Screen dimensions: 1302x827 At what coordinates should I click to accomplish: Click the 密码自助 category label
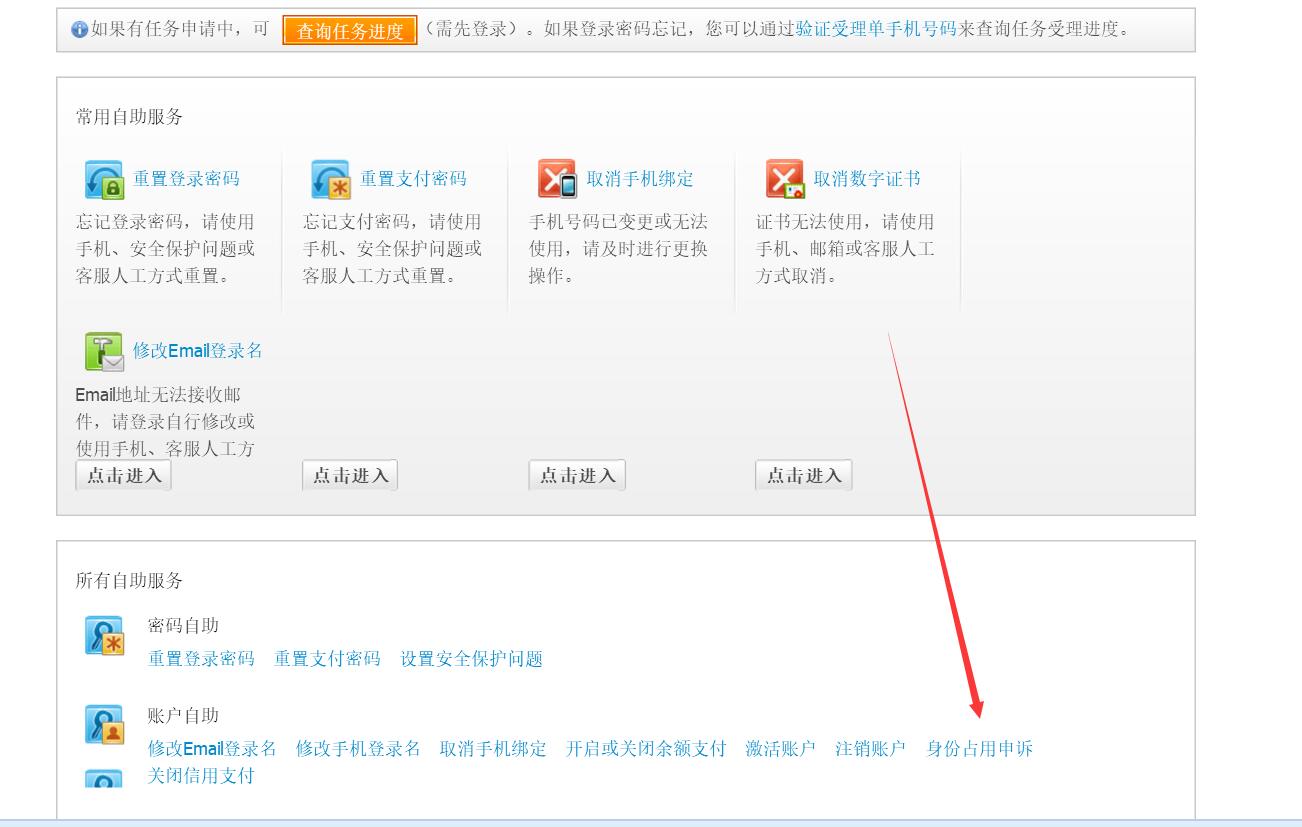point(183,626)
